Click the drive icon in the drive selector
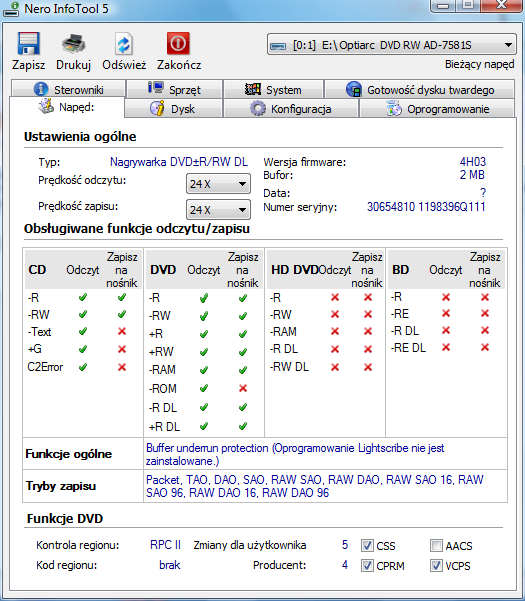The image size is (525, 601). pos(278,46)
